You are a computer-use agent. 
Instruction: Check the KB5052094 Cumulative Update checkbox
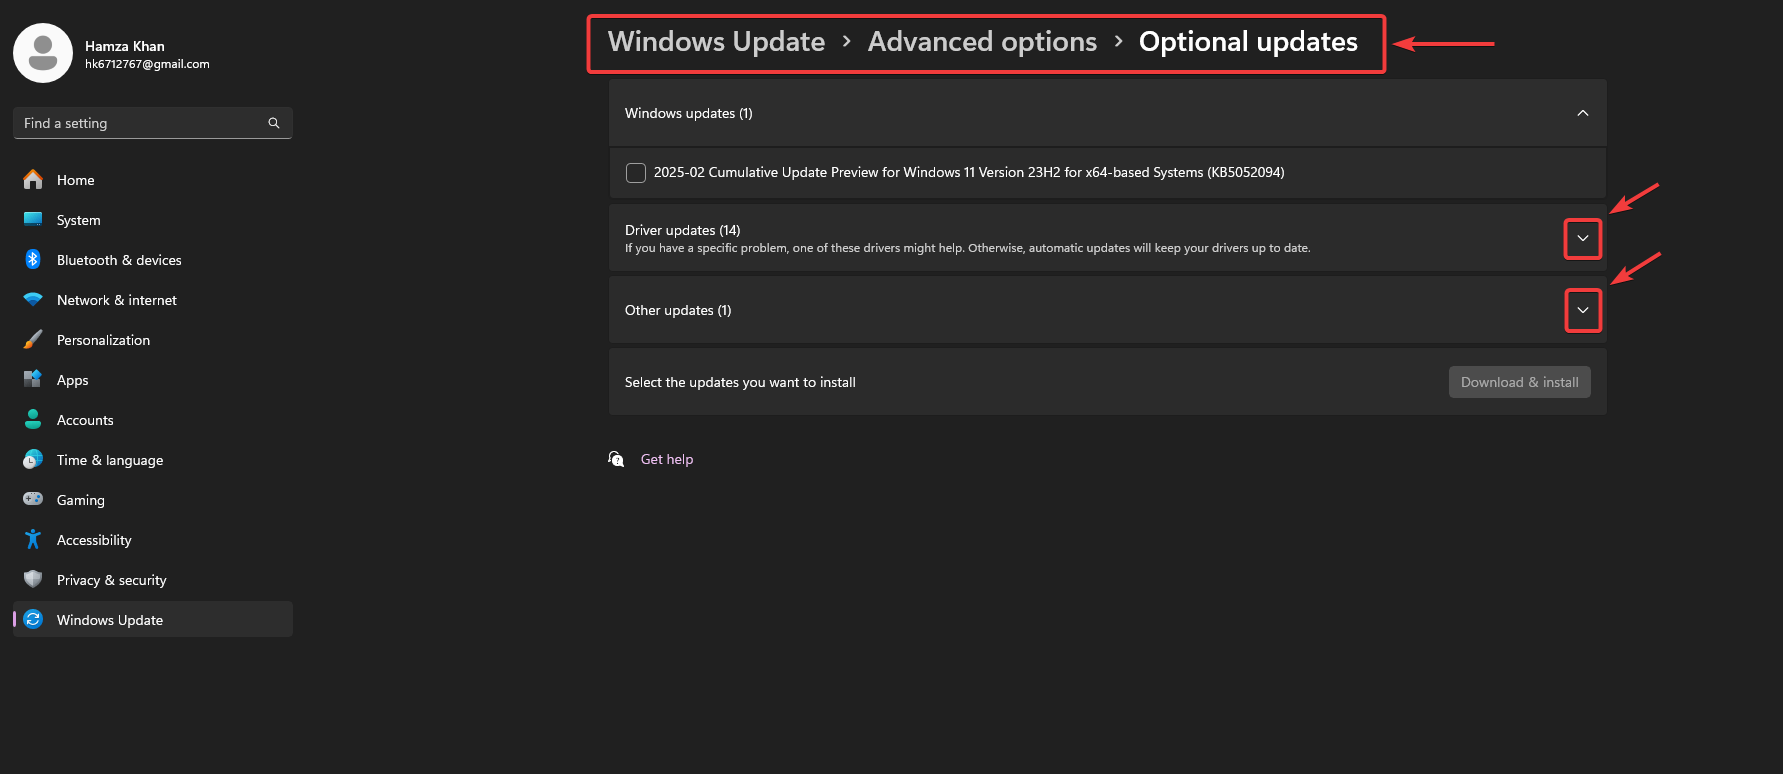[636, 173]
